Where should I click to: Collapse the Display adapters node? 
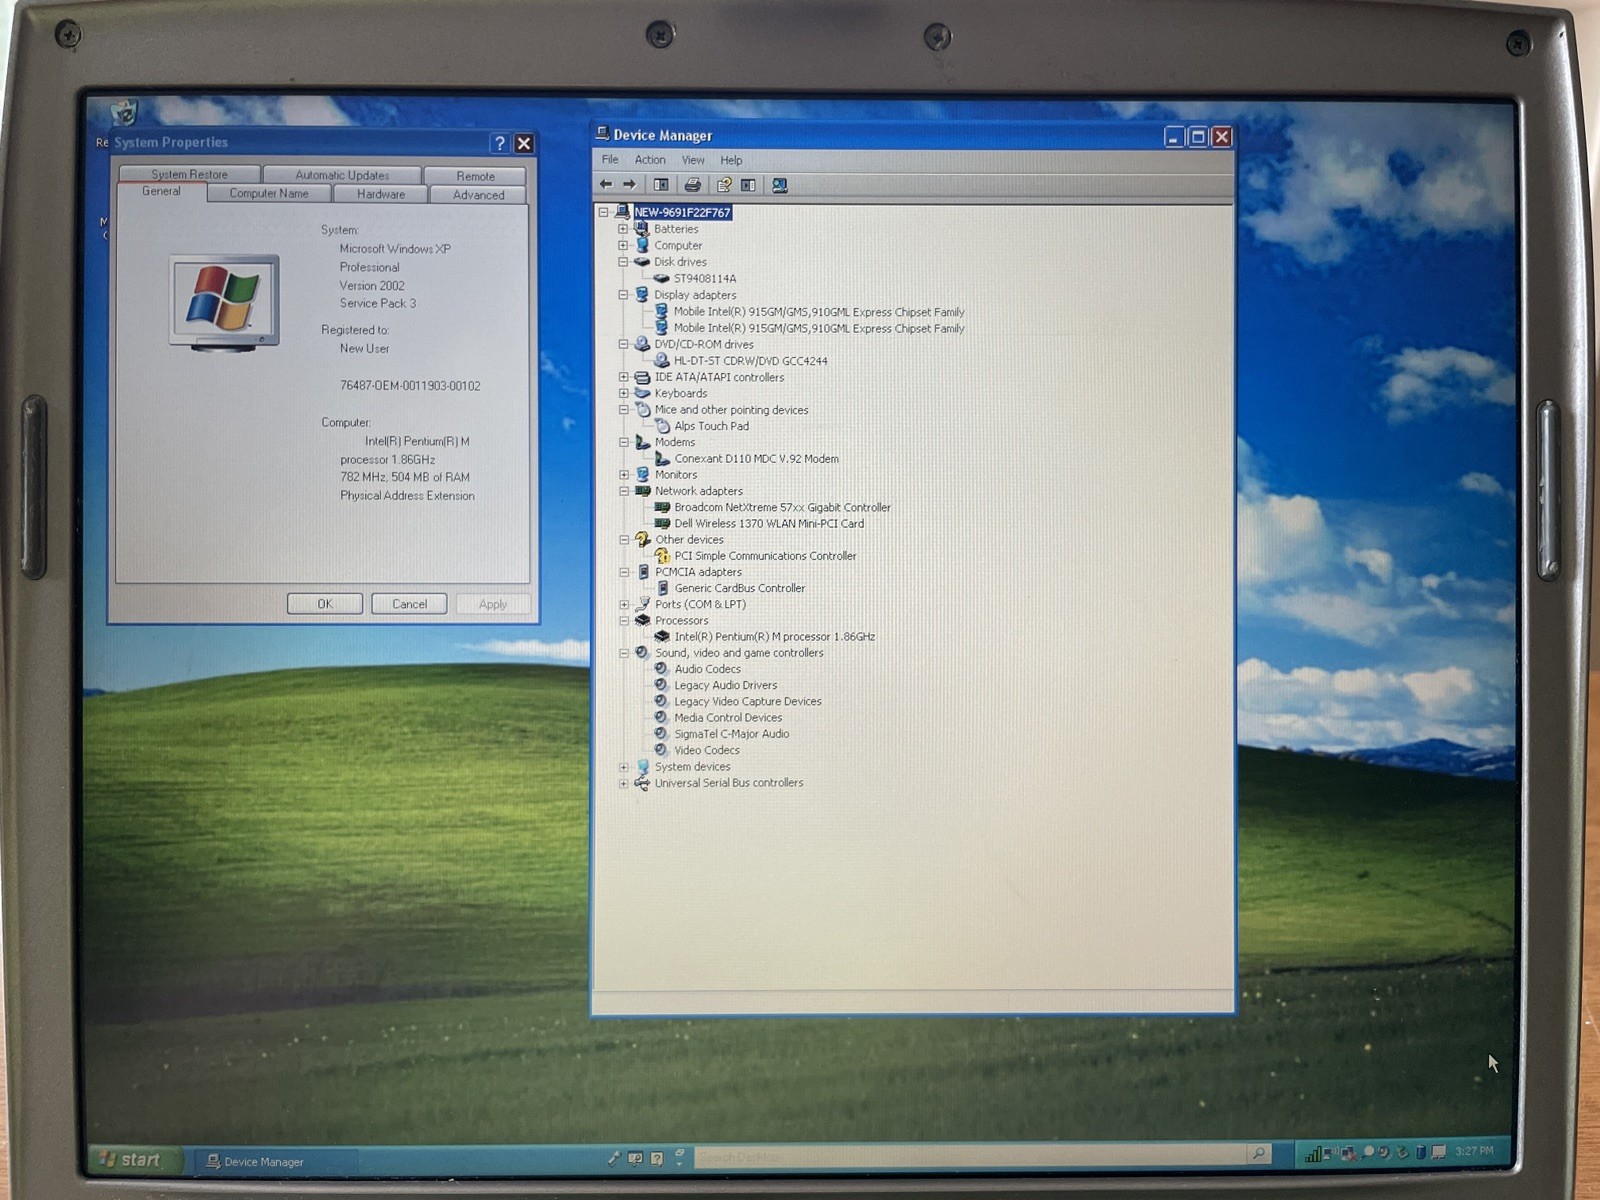(623, 295)
